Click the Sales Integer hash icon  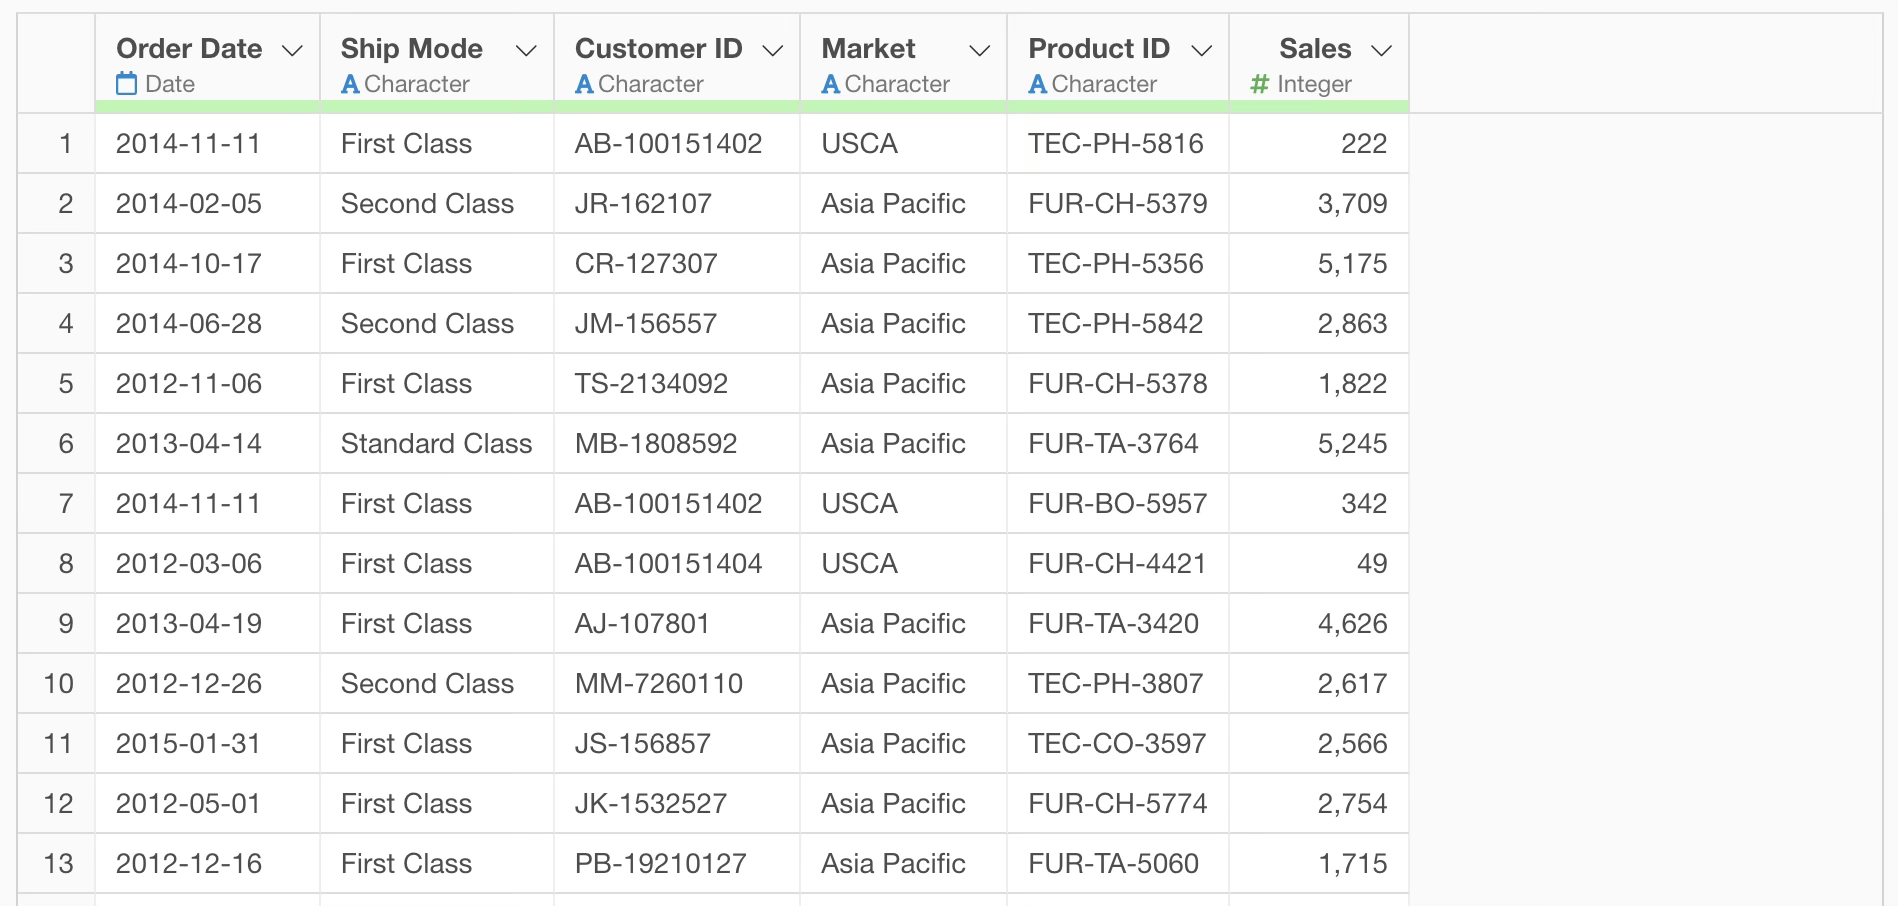click(1259, 85)
